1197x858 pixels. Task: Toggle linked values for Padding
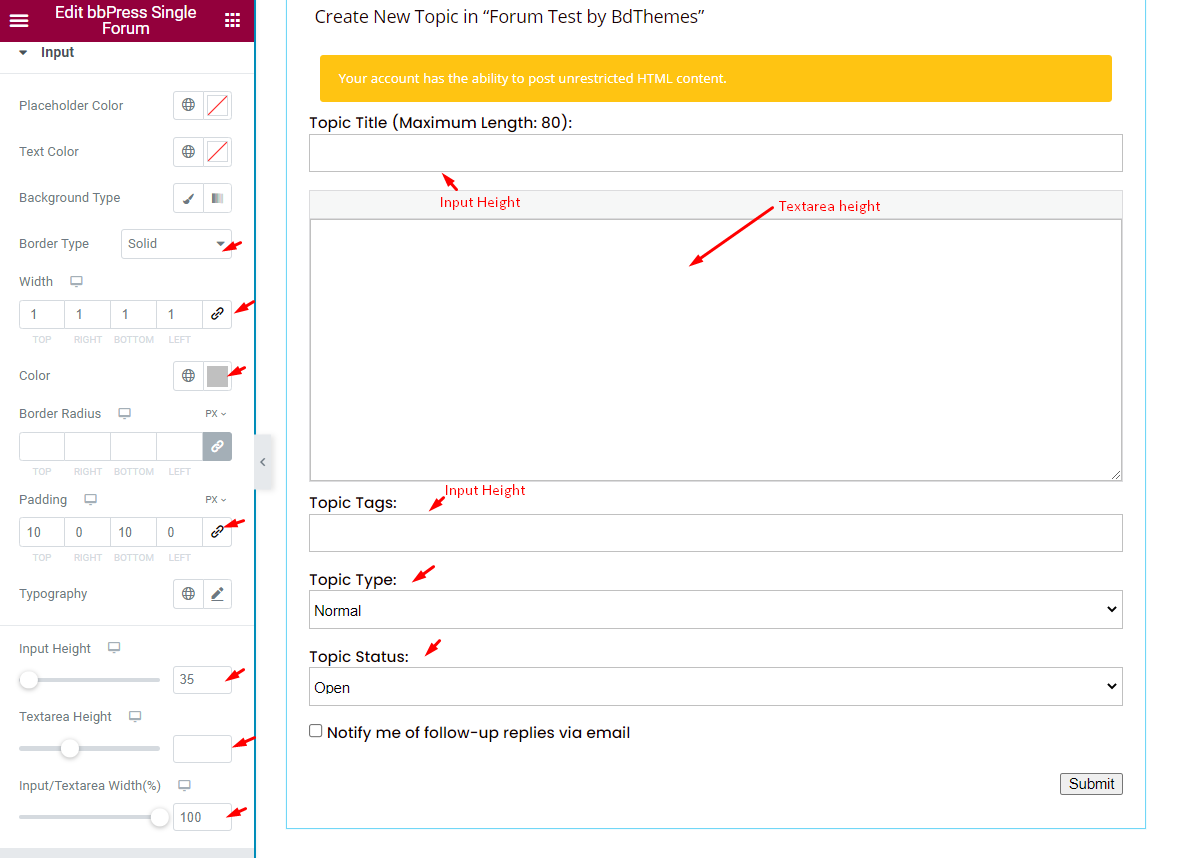(x=217, y=531)
